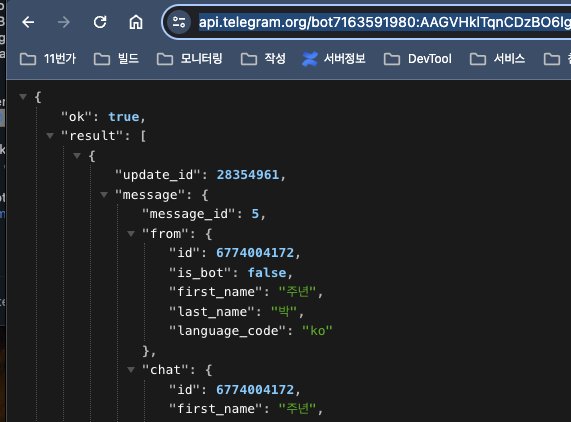Collapse the "result" array triangle
Viewport: 571px width, 422px height.
click(50, 136)
